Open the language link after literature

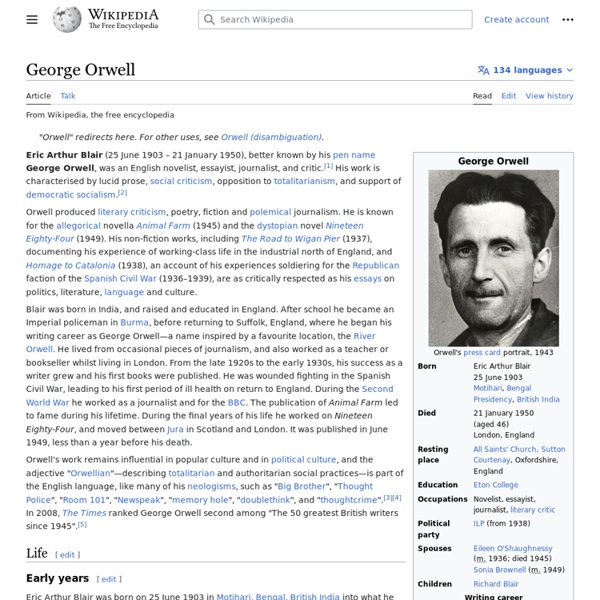(x=124, y=292)
